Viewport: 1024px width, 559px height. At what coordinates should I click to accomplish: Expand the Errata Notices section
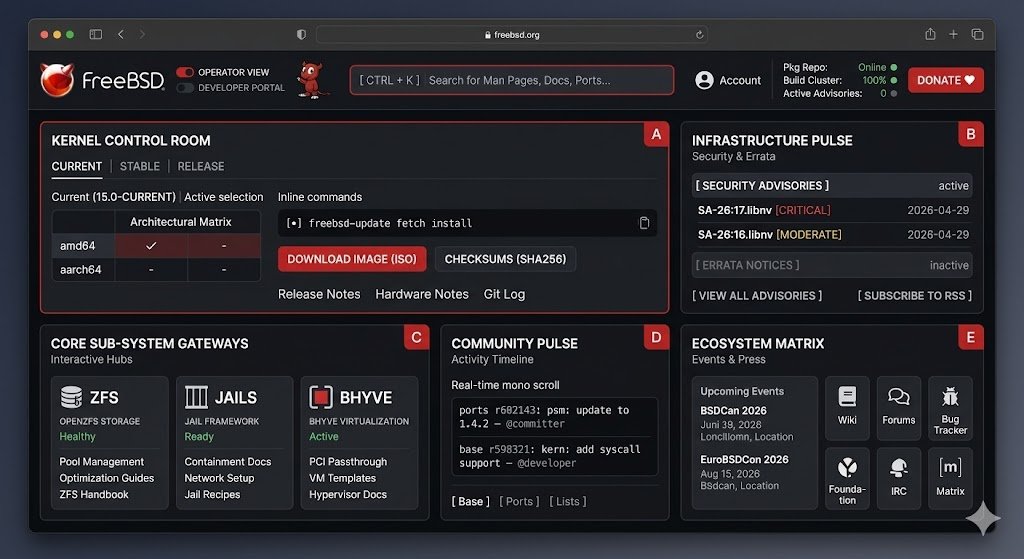point(831,265)
